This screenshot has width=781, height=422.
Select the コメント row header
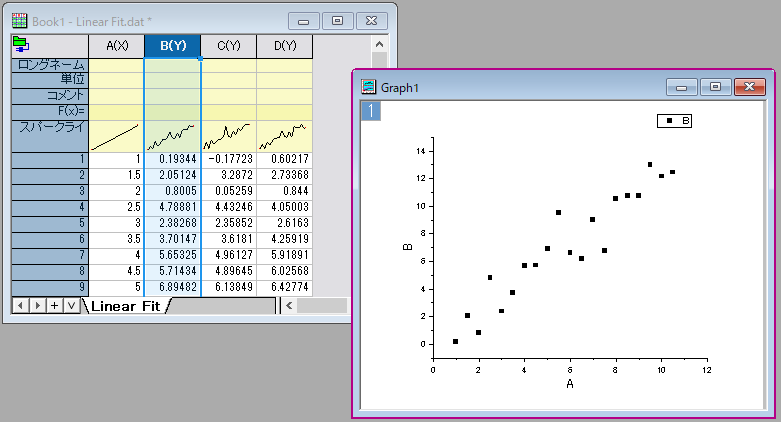[x=50, y=96]
